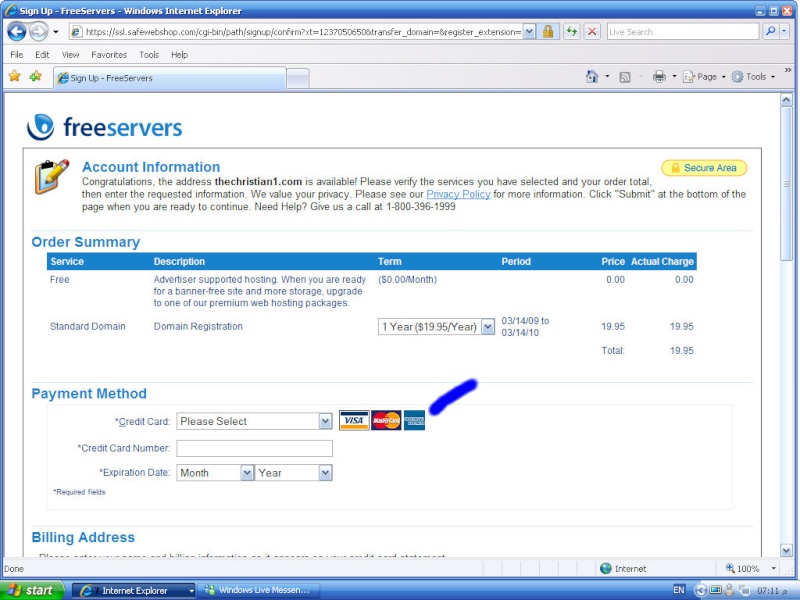Viewport: 800px width, 600px height.
Task: Click the Print toolbar icon
Action: (659, 76)
